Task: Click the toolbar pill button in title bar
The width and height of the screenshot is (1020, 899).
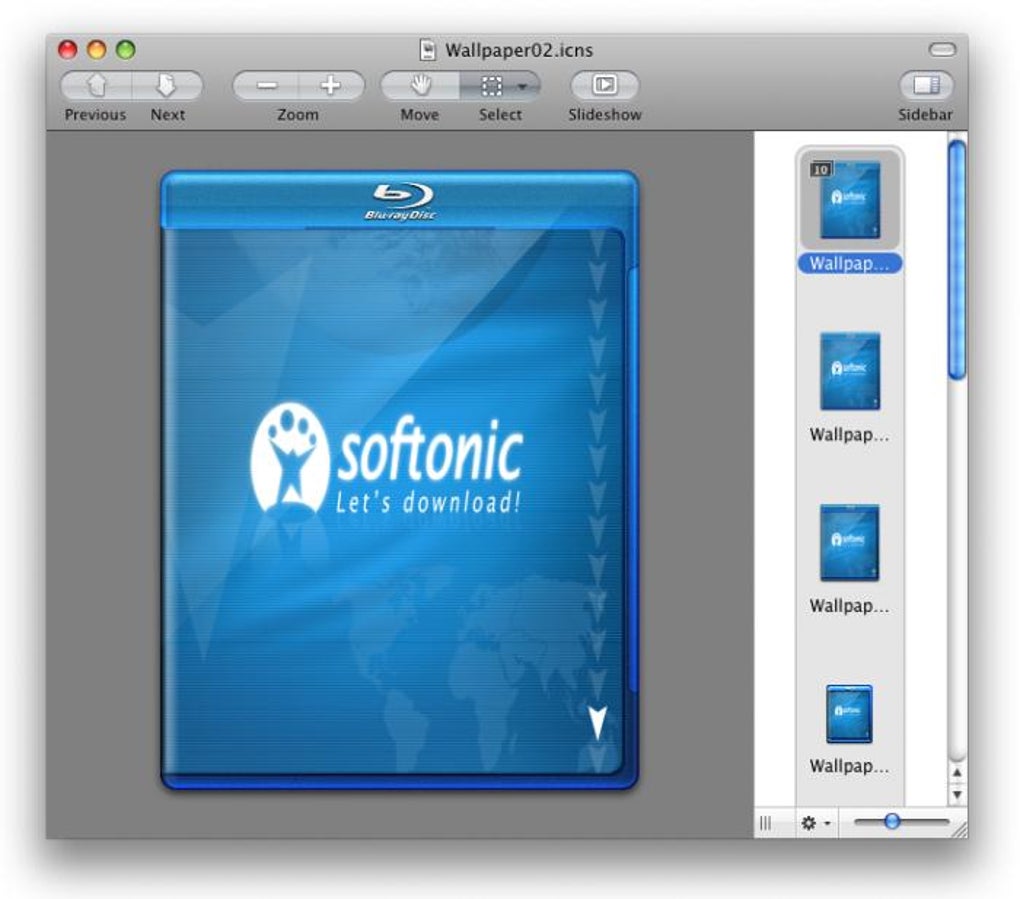Action: pyautogui.click(x=942, y=49)
